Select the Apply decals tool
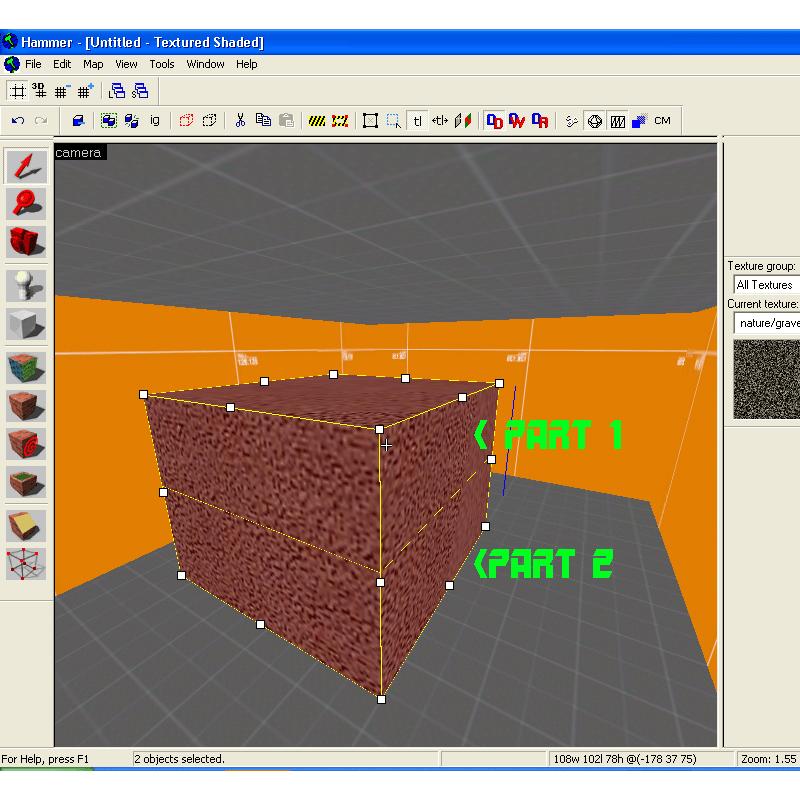The image size is (800, 800). 26,443
